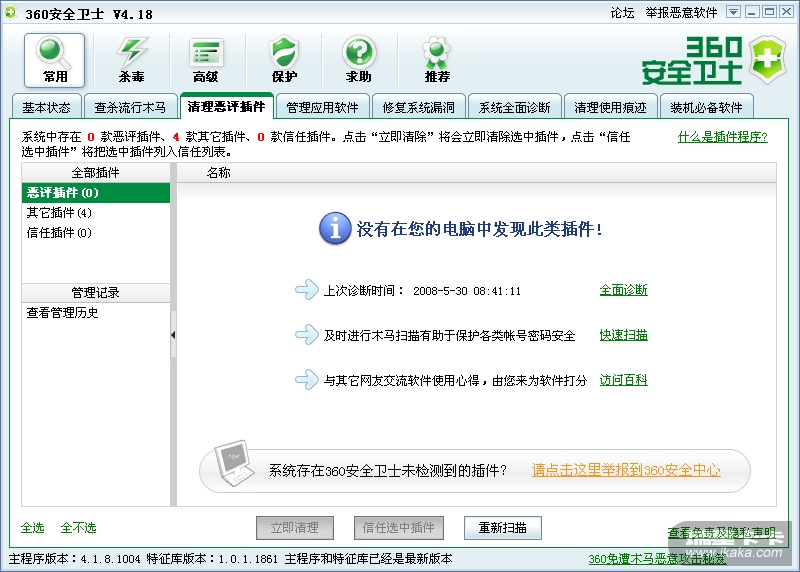
Task: Click arrow icon beside 上次诊断时间
Action: pyautogui.click(x=307, y=290)
